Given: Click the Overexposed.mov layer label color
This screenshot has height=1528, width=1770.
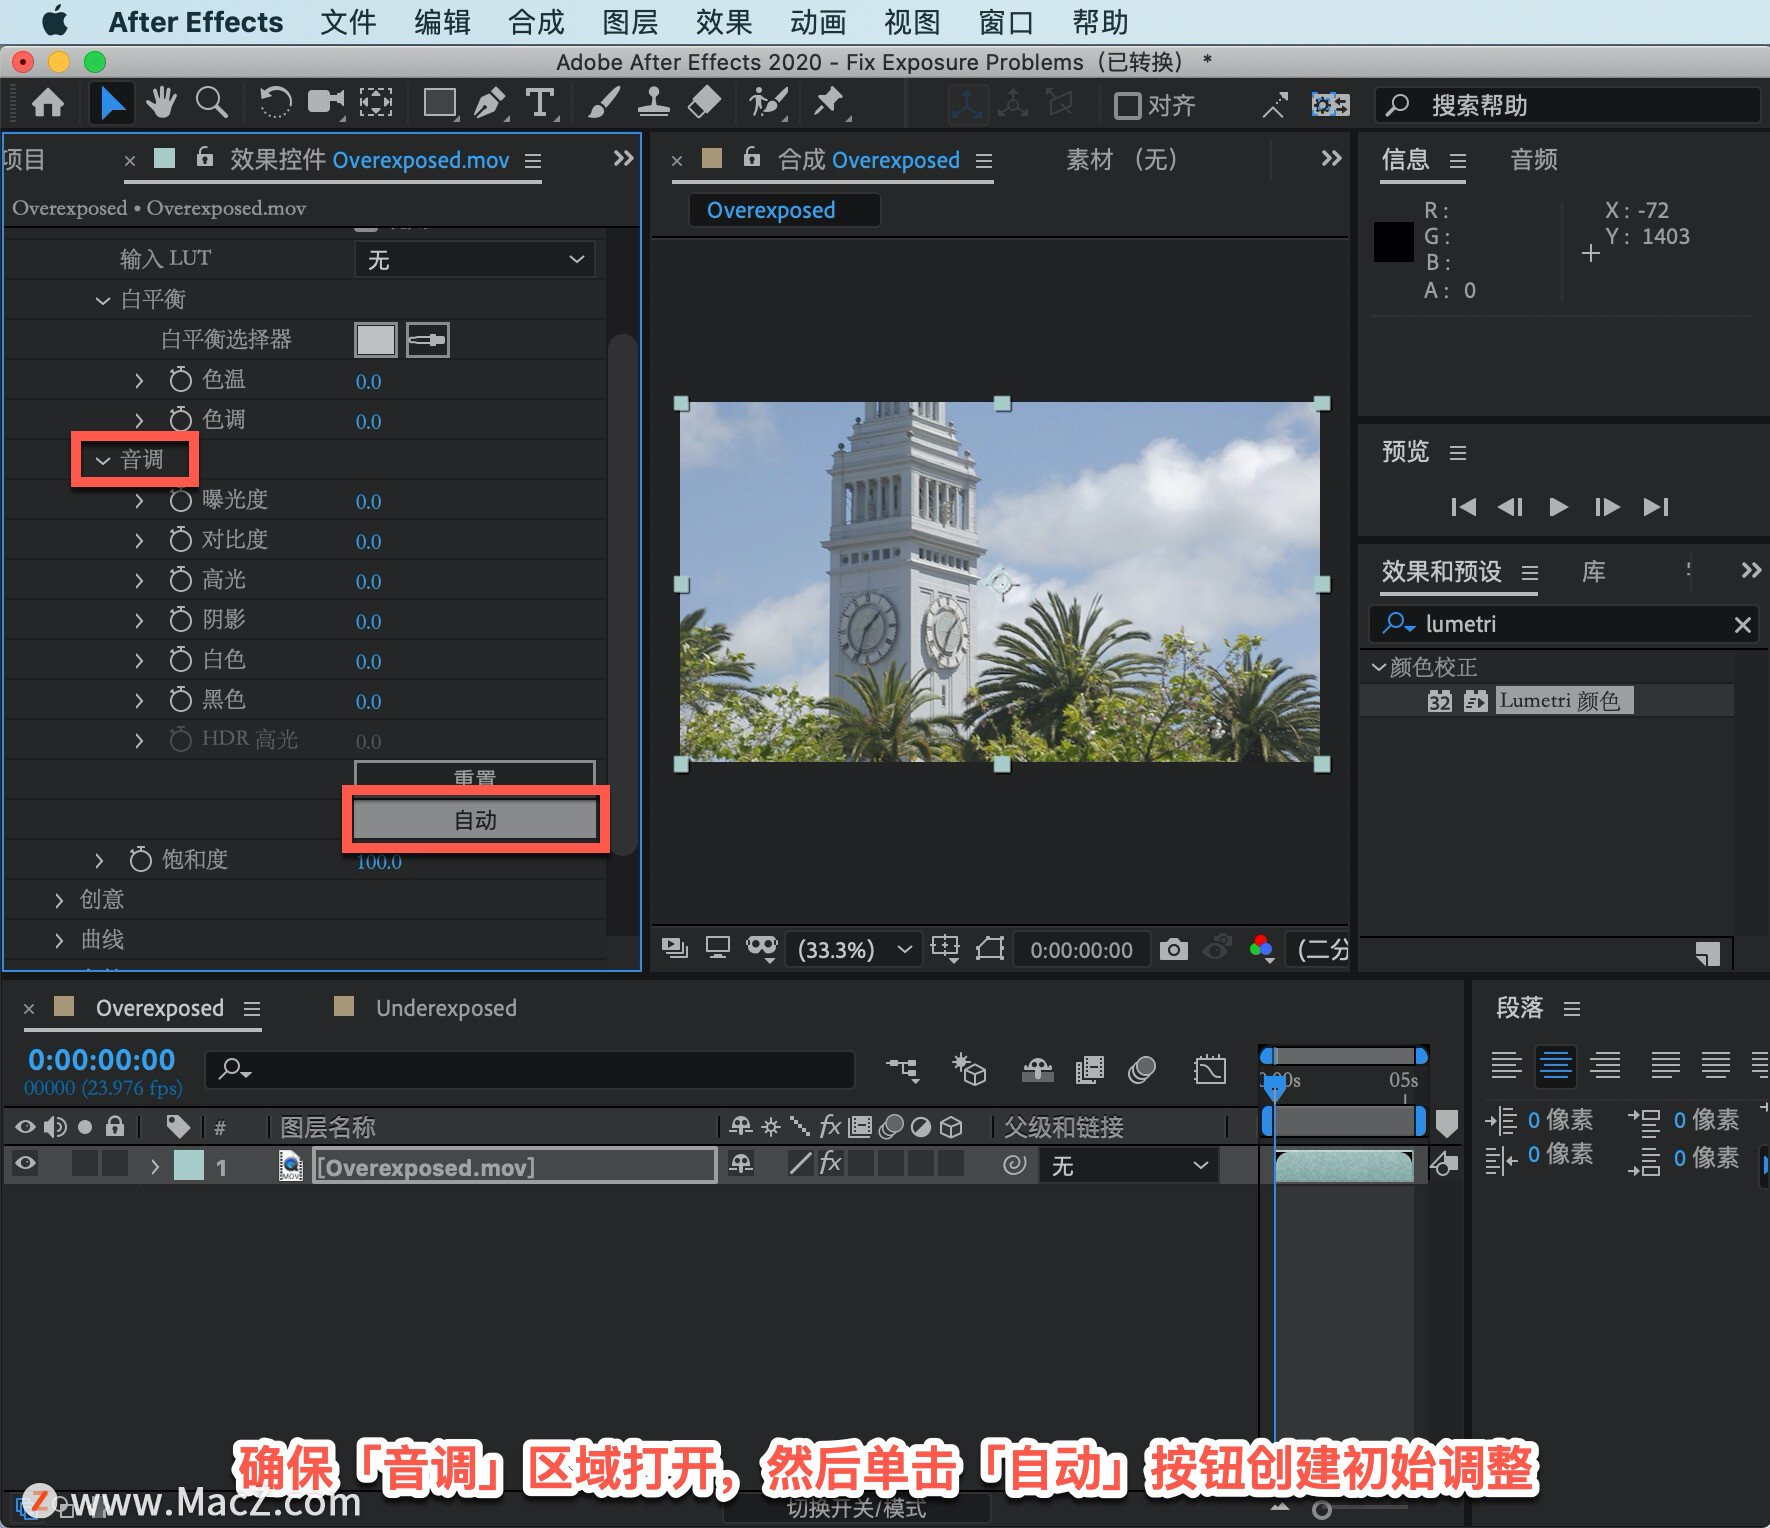Looking at the screenshot, I should 189,1165.
